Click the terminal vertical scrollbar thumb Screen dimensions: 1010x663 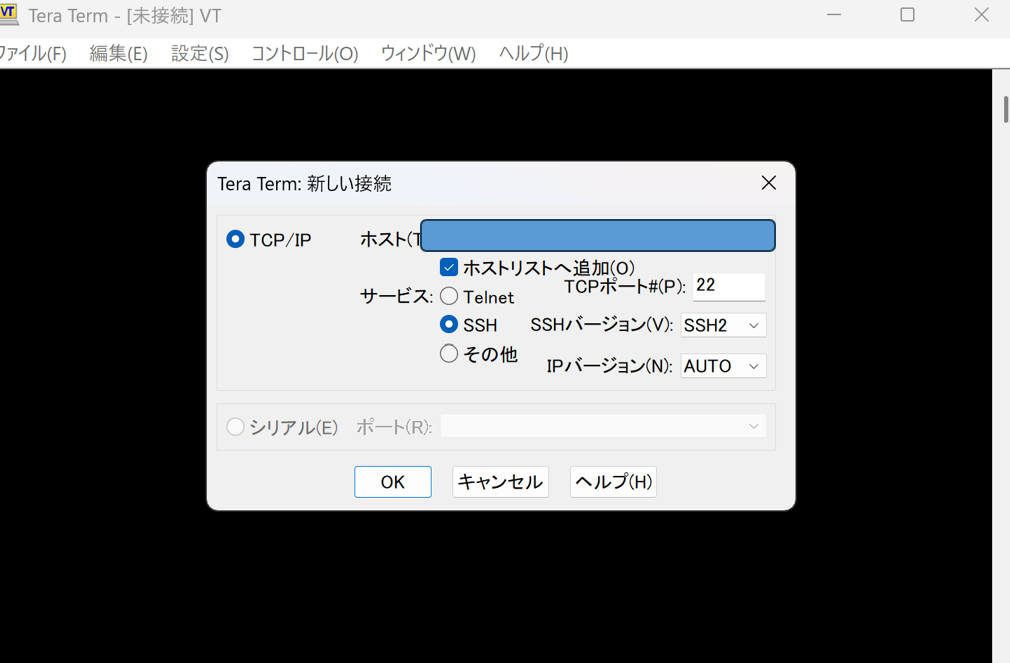1006,109
